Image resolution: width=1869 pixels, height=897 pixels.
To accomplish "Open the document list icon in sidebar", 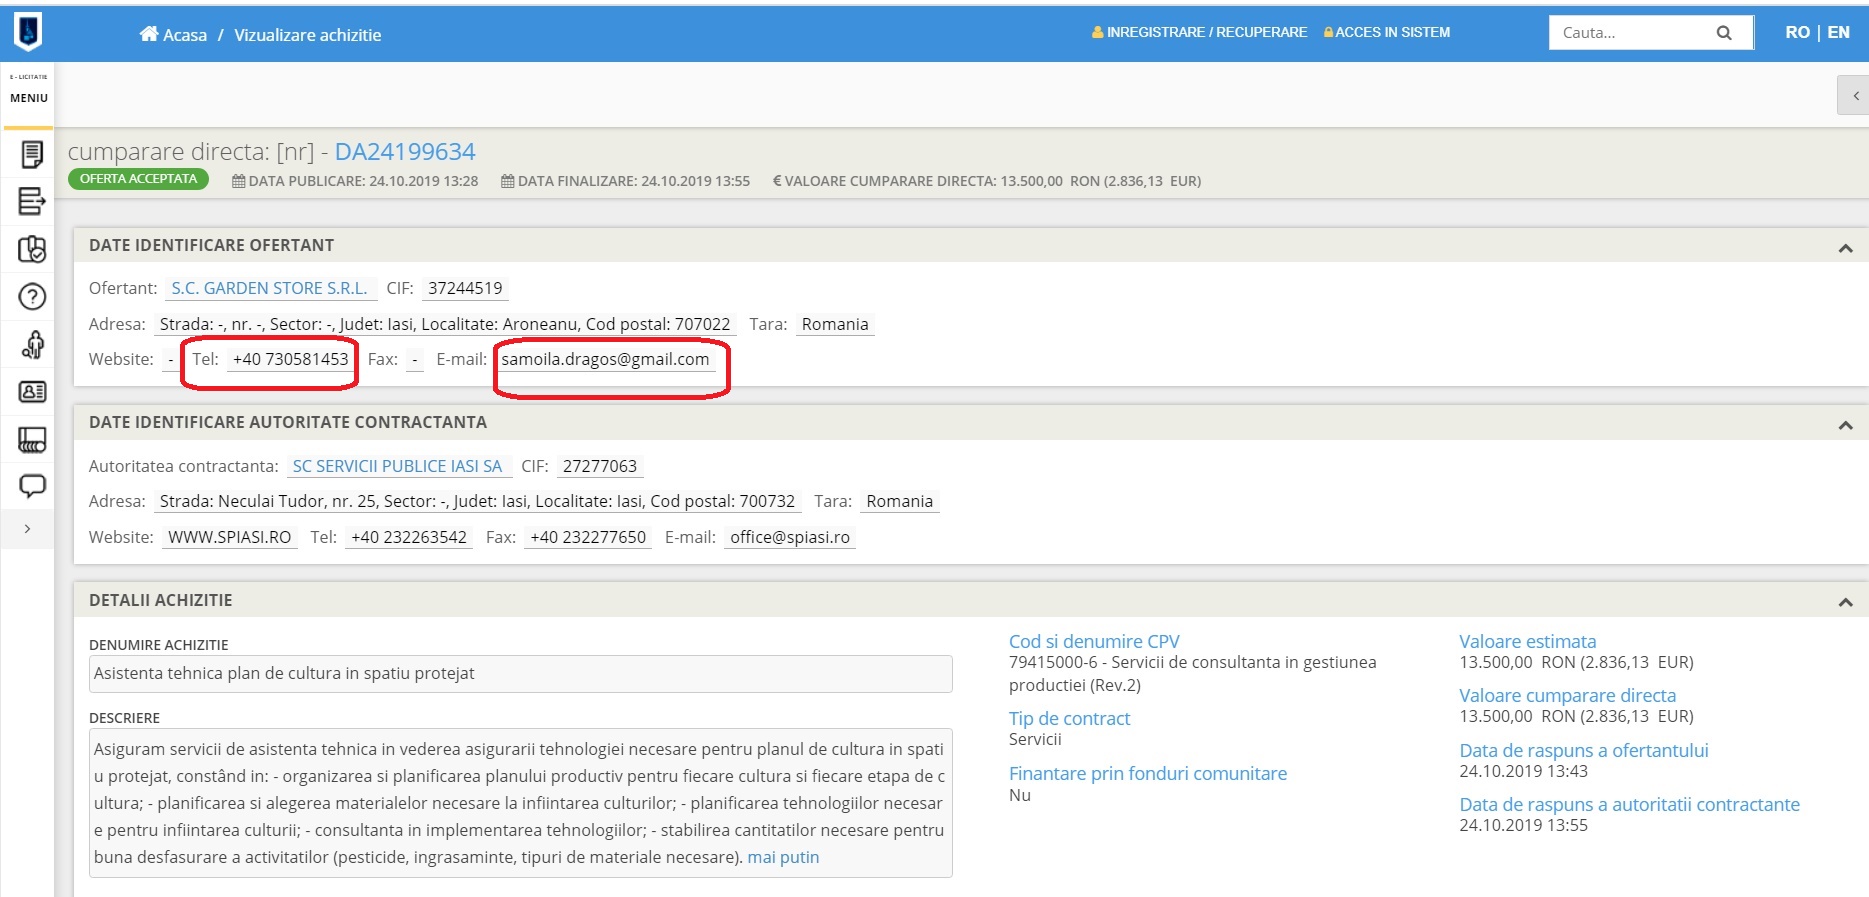I will tap(32, 154).
